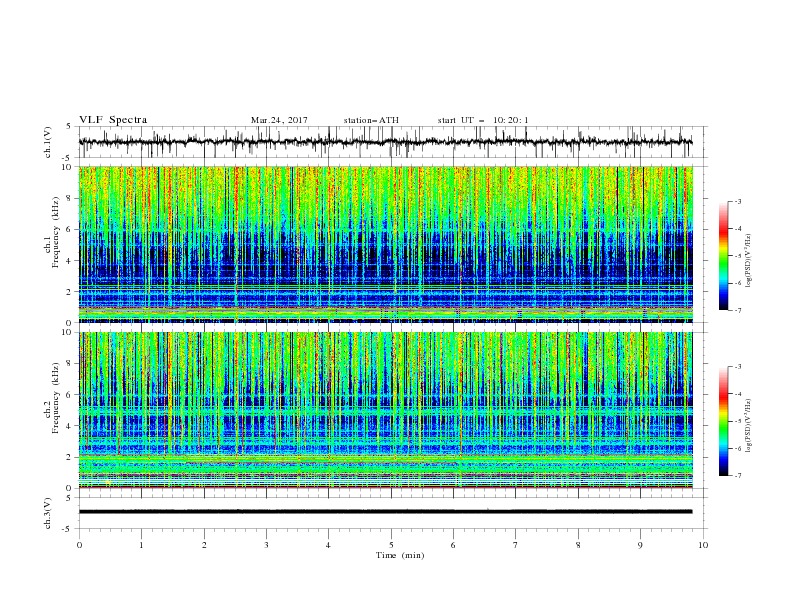The width and height of the screenshot is (792, 612).
Task: Click the "Time (min)" axis label
Action: pos(400,555)
